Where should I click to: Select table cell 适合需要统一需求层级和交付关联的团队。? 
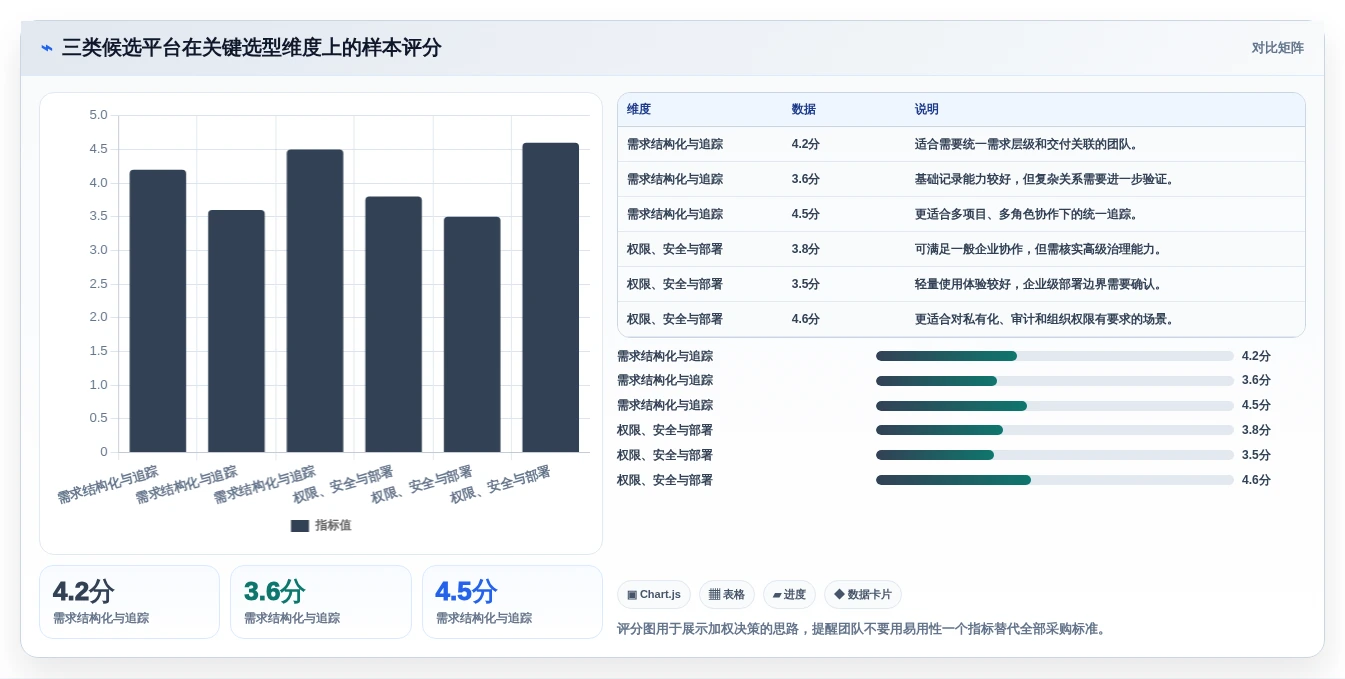1027,144
